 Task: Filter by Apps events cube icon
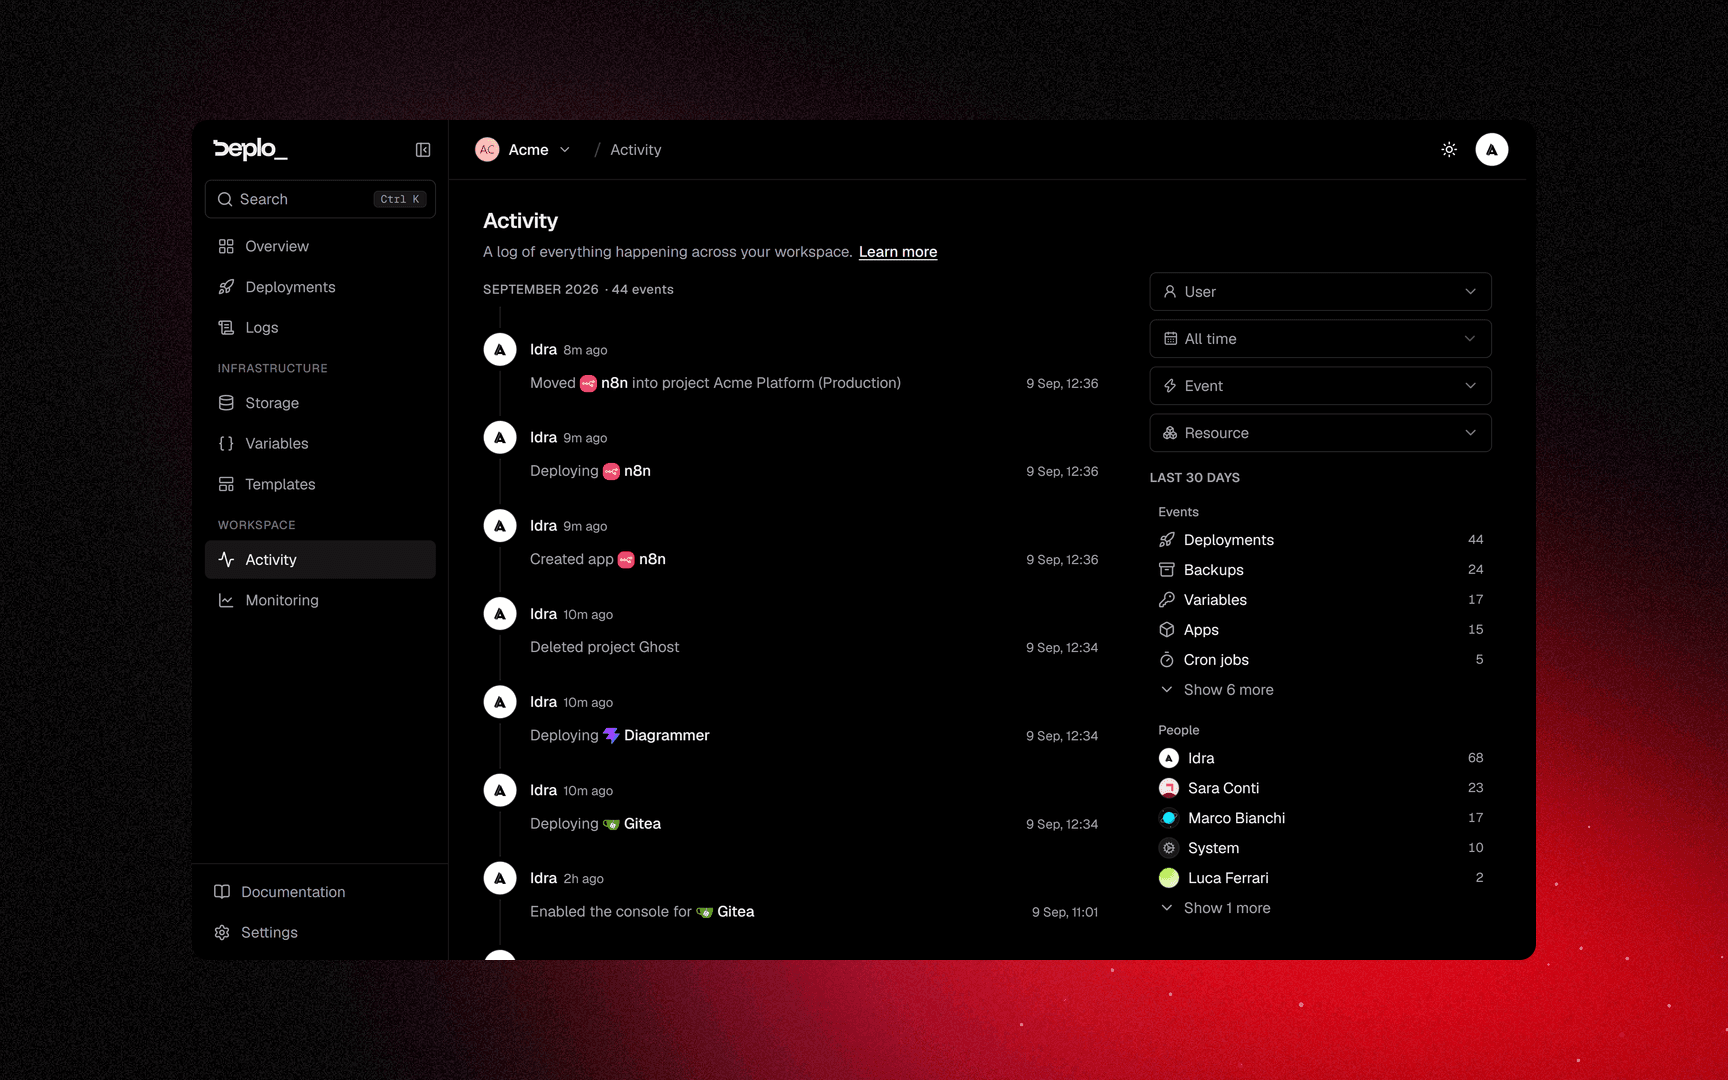pos(1167,630)
